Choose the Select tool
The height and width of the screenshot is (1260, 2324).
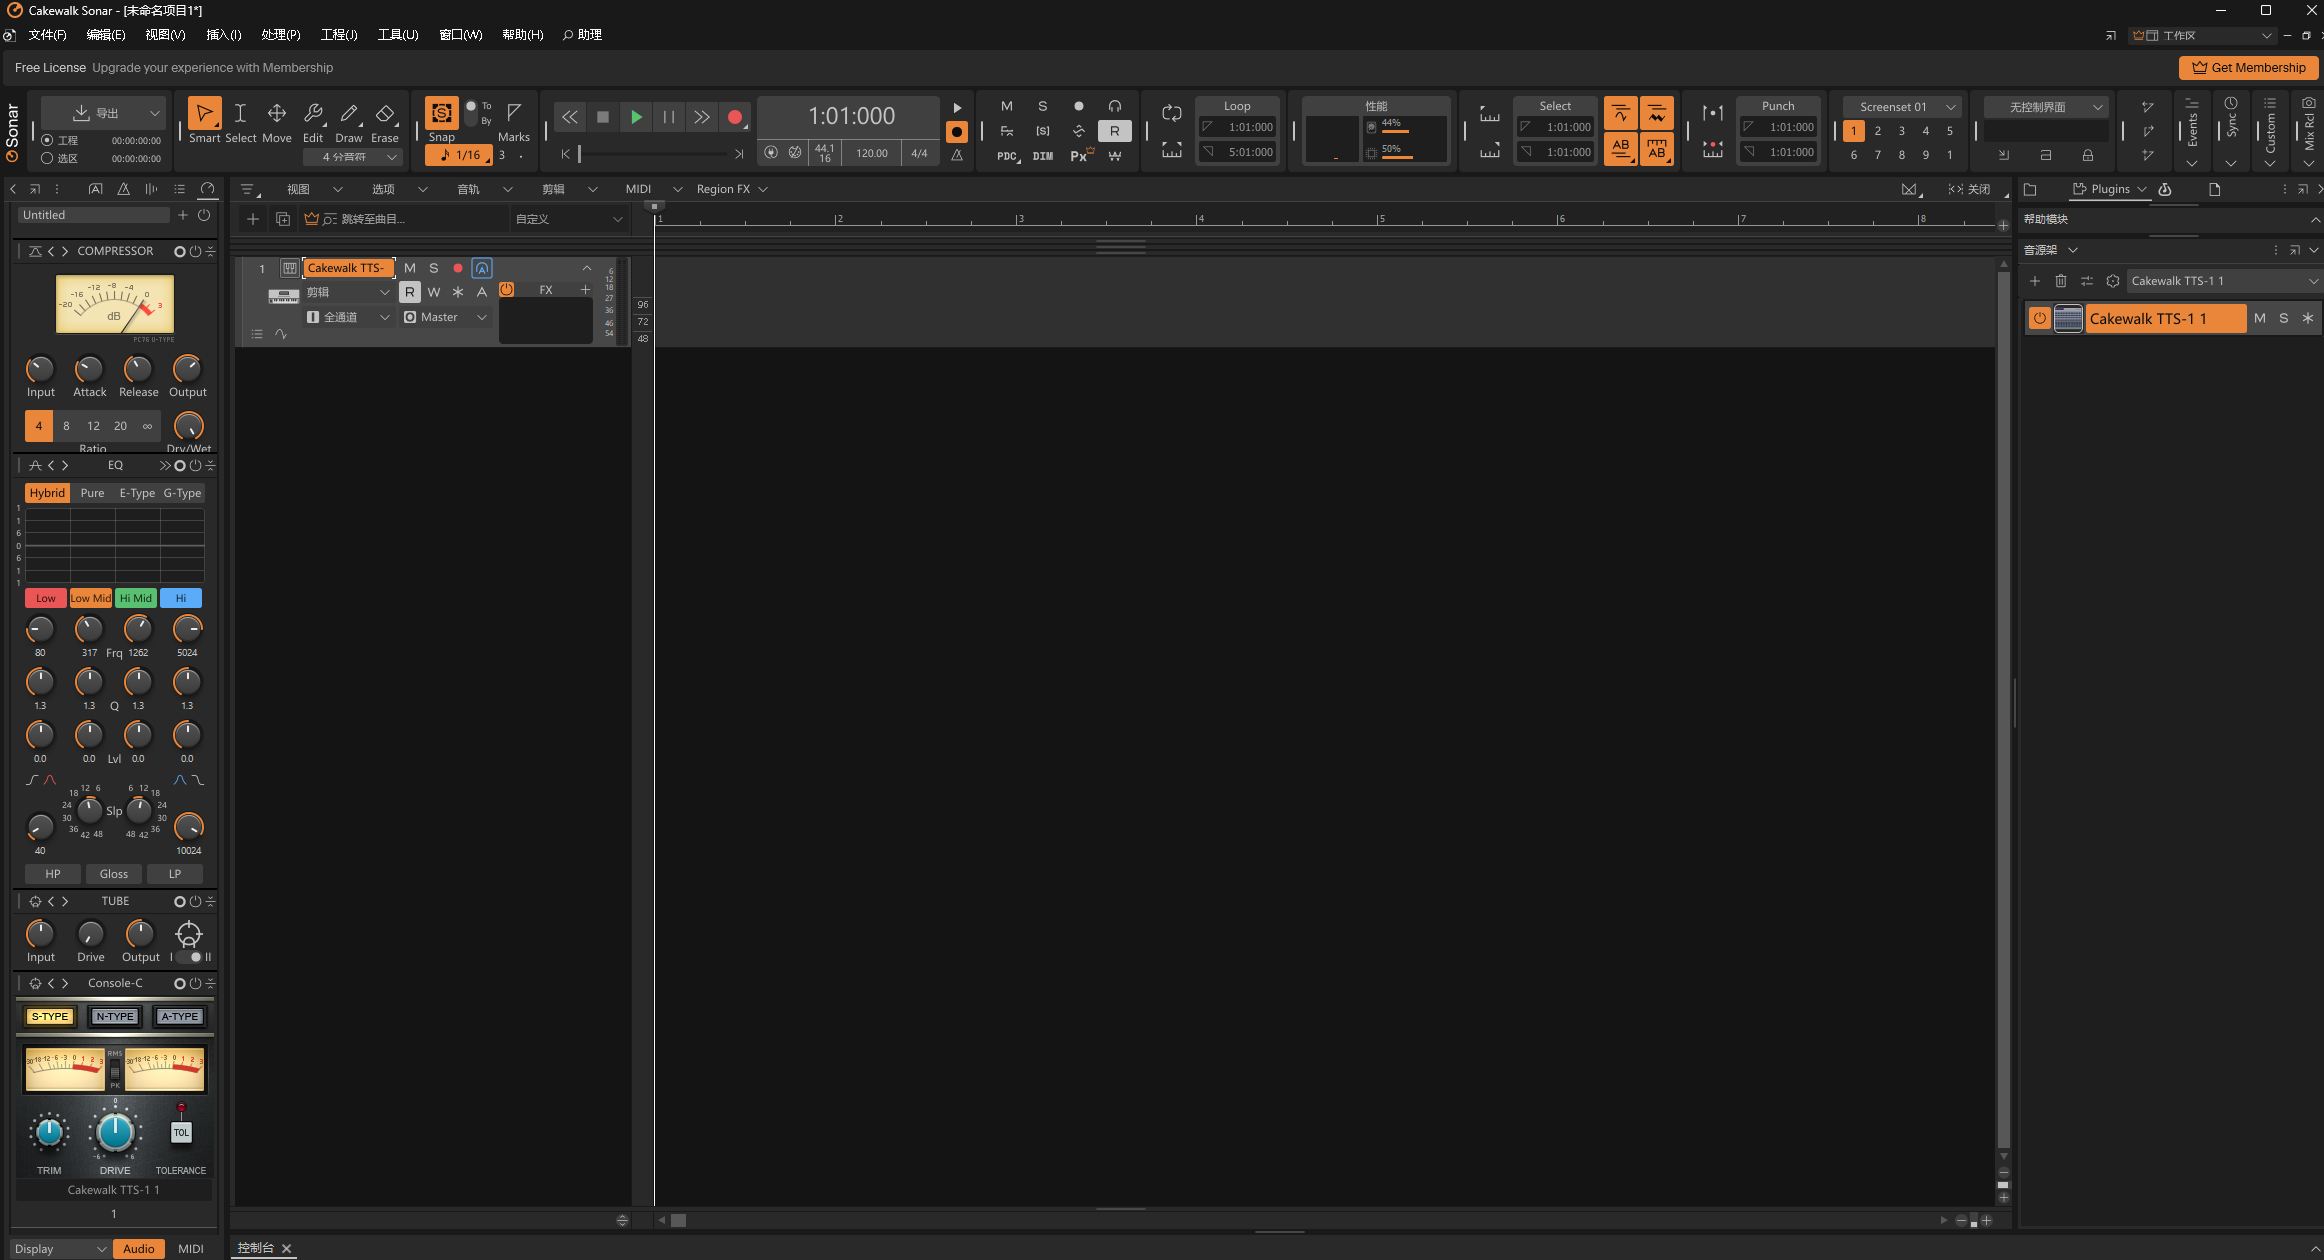[240, 113]
